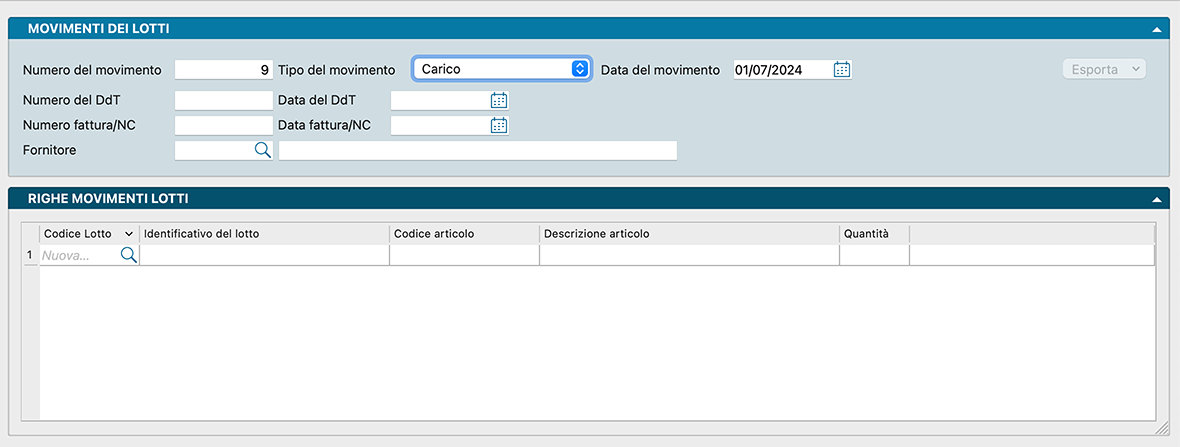Viewport: 1180px width, 447px height.
Task: Click the Descrizione articolo column header
Action: click(689, 234)
